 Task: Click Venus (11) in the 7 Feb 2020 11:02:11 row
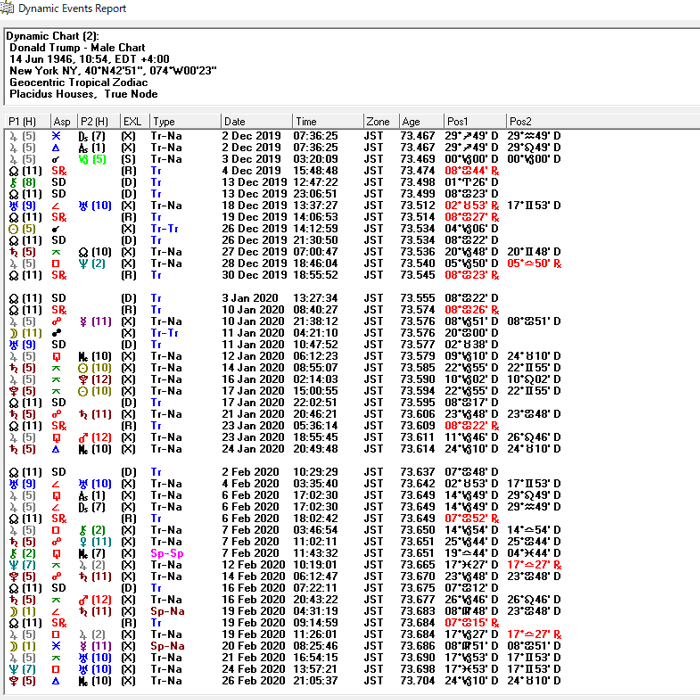tap(95, 542)
